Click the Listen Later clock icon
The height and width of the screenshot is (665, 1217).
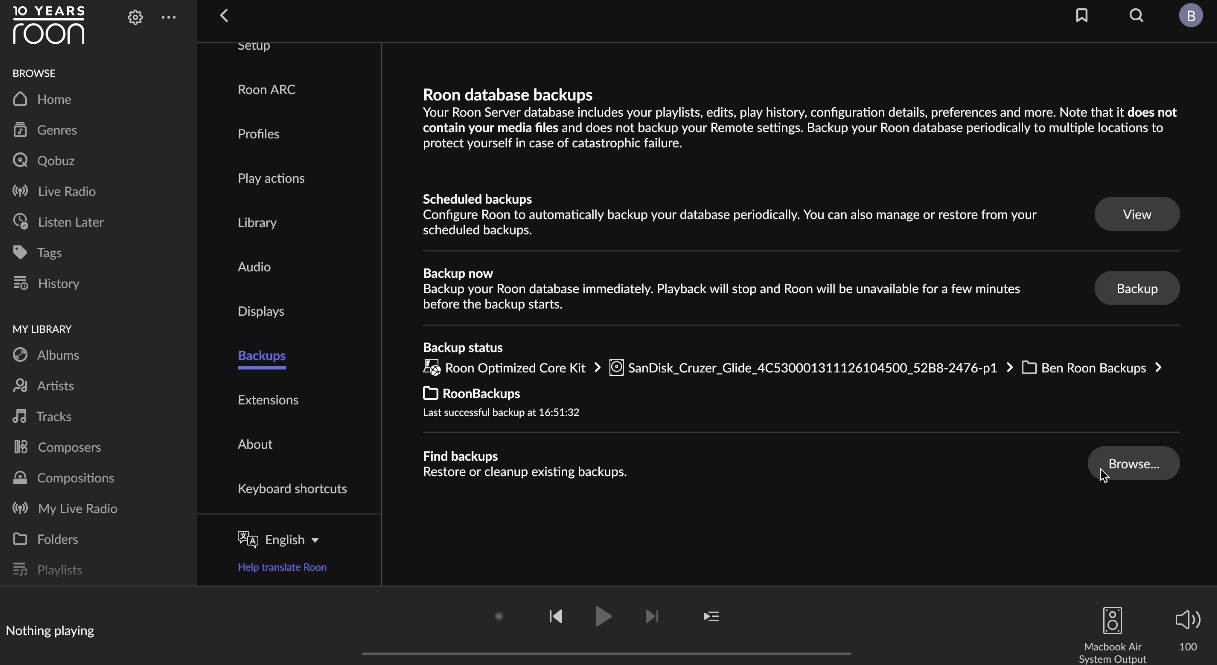(20, 222)
